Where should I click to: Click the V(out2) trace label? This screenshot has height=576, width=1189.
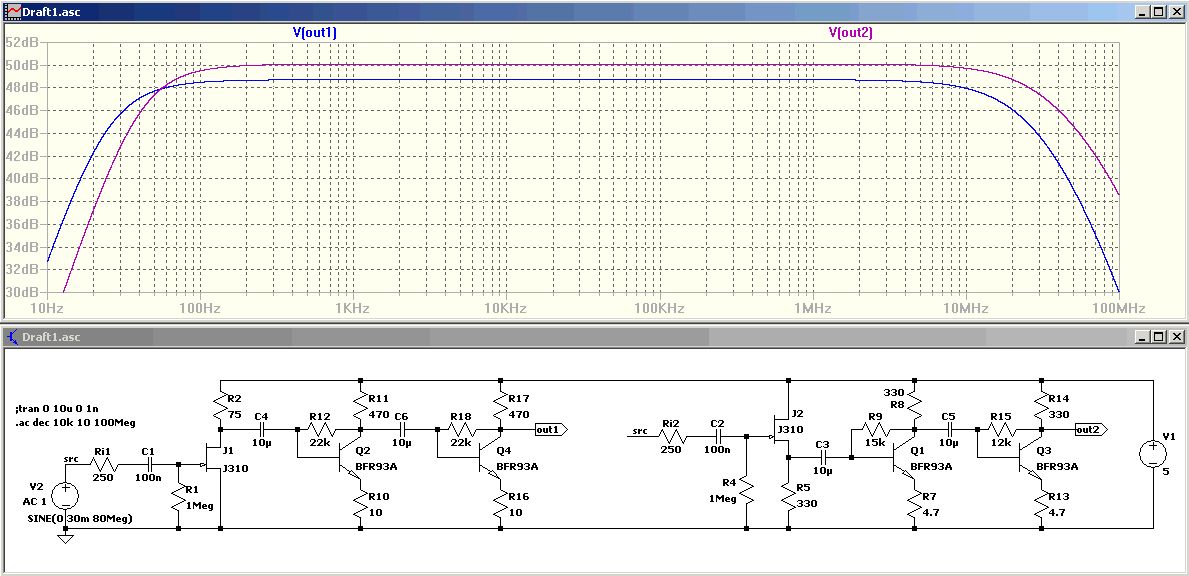850,33
